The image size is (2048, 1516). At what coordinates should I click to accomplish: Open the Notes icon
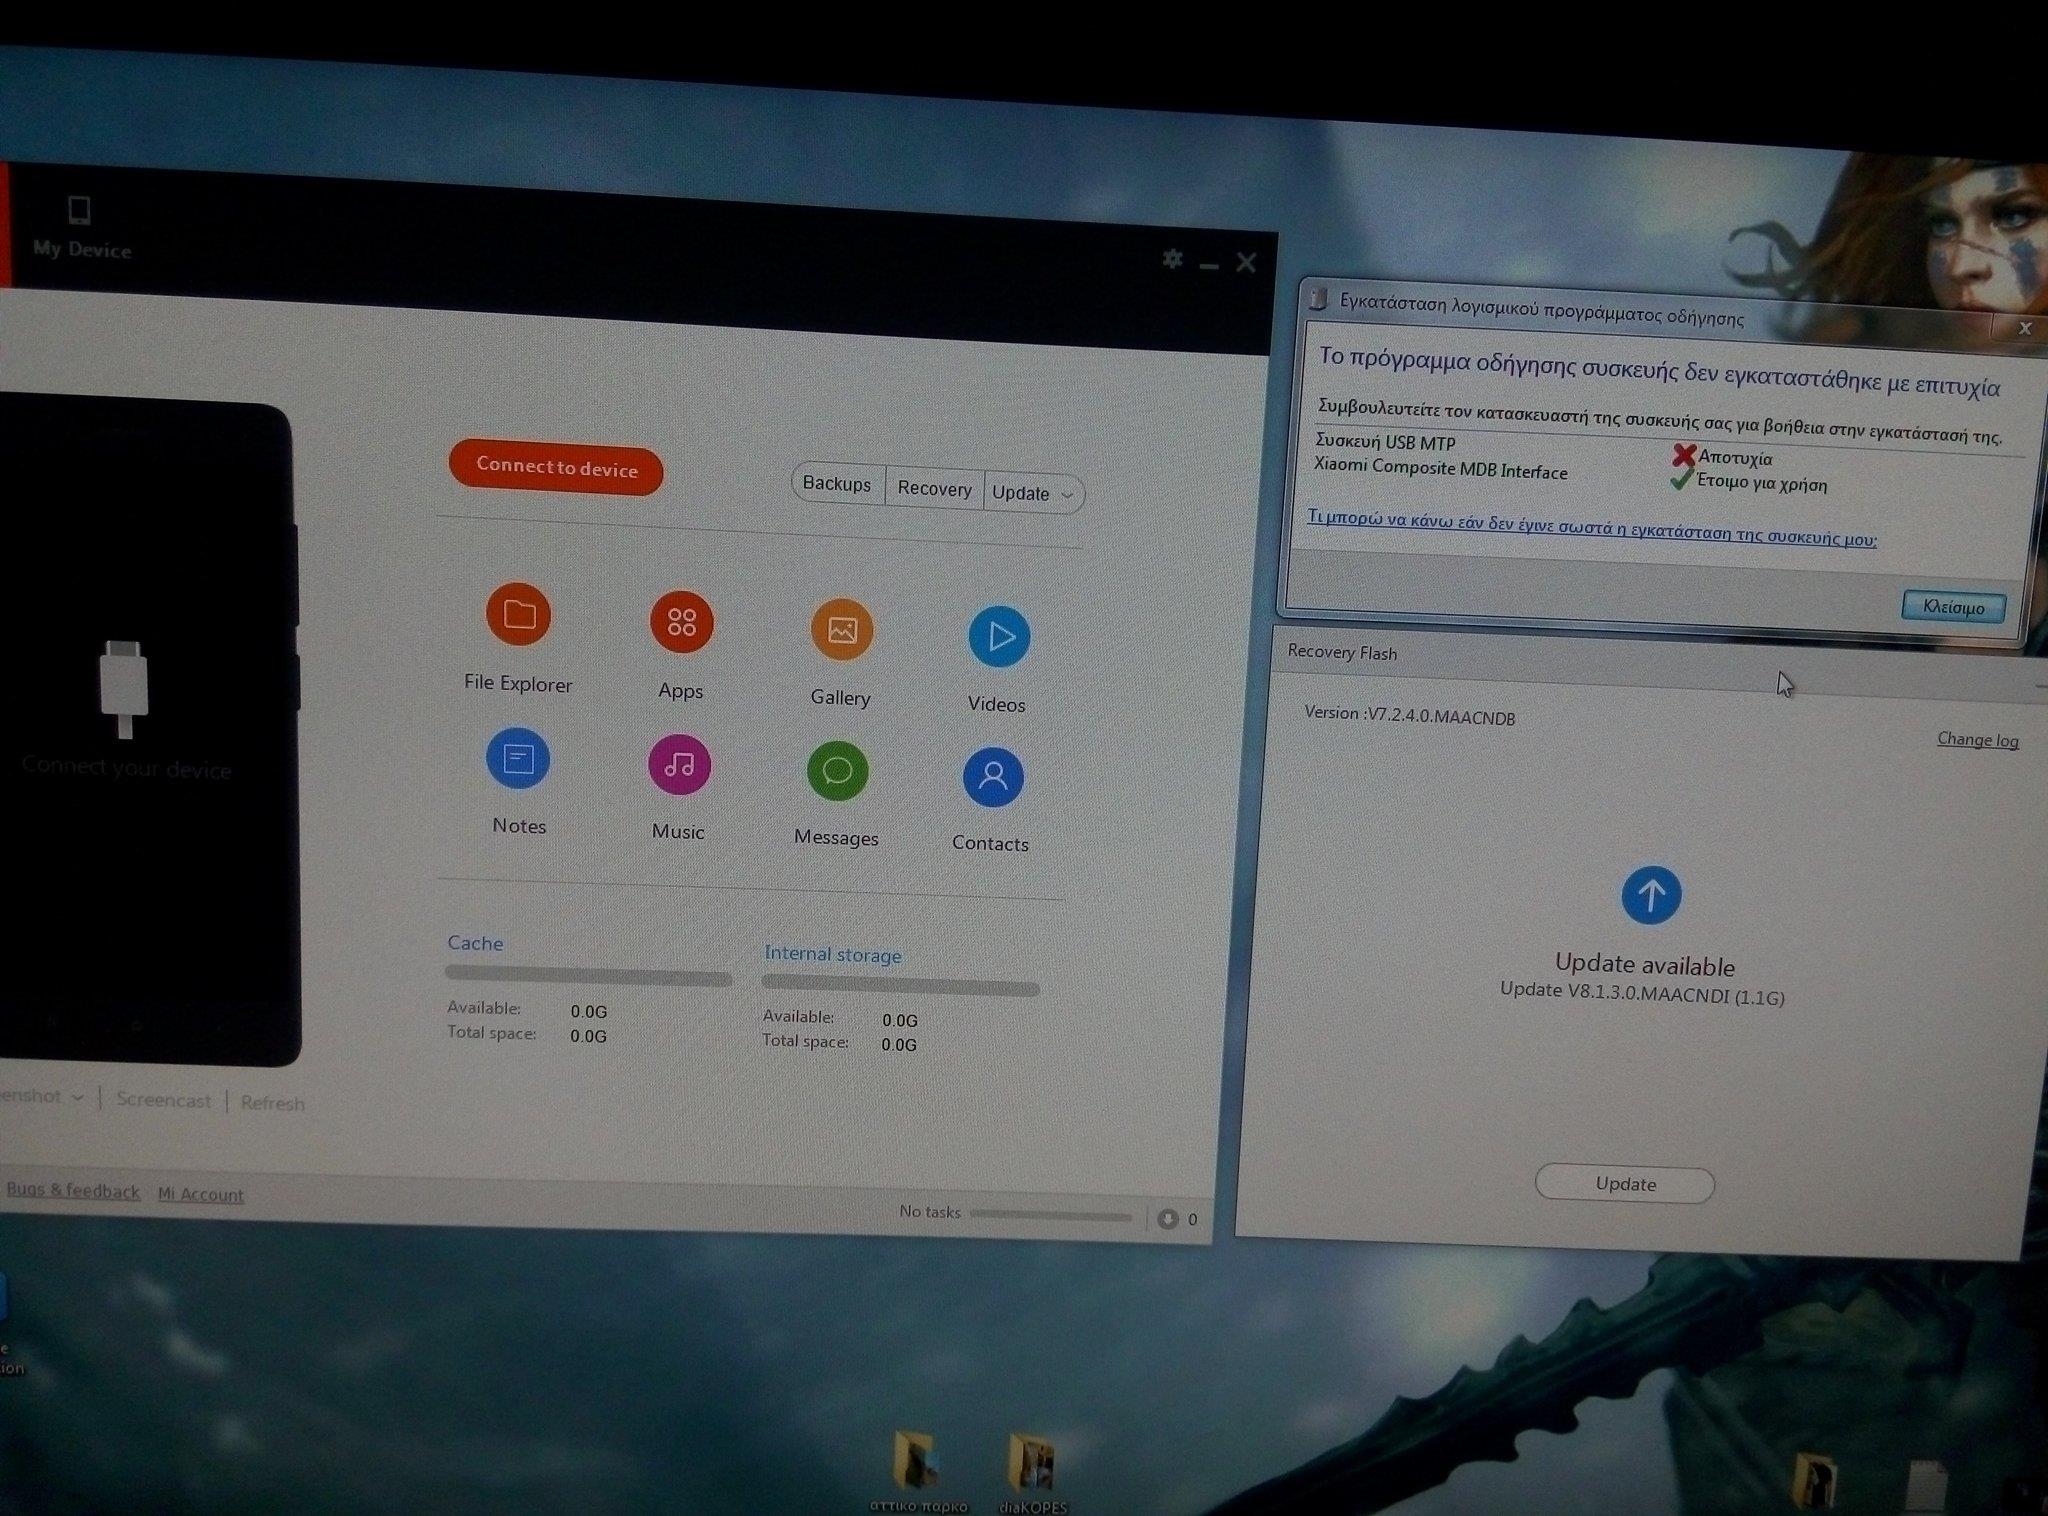pyautogui.click(x=518, y=759)
